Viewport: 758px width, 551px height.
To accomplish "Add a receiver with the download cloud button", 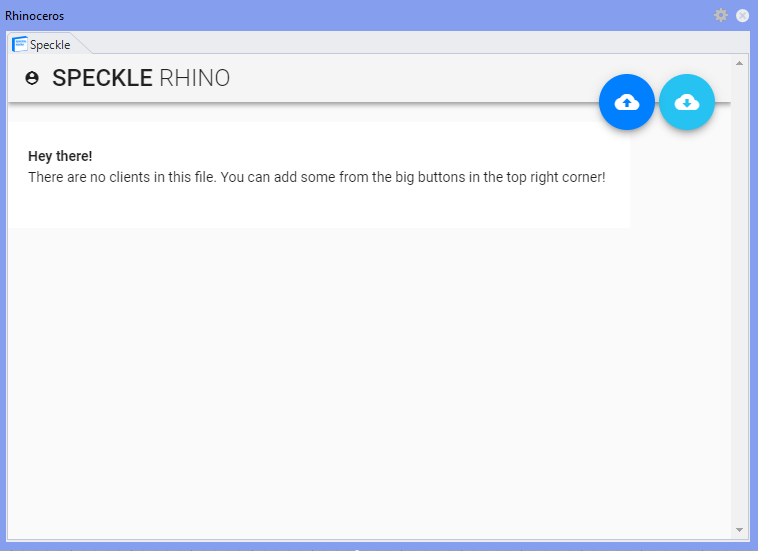I will point(686,102).
